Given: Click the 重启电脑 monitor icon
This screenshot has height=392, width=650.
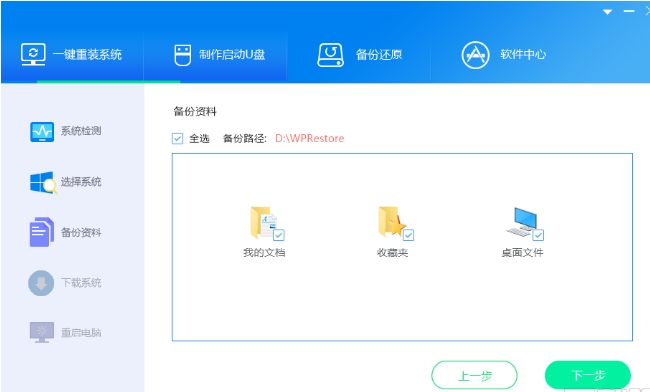Looking at the screenshot, I should coord(42,332).
